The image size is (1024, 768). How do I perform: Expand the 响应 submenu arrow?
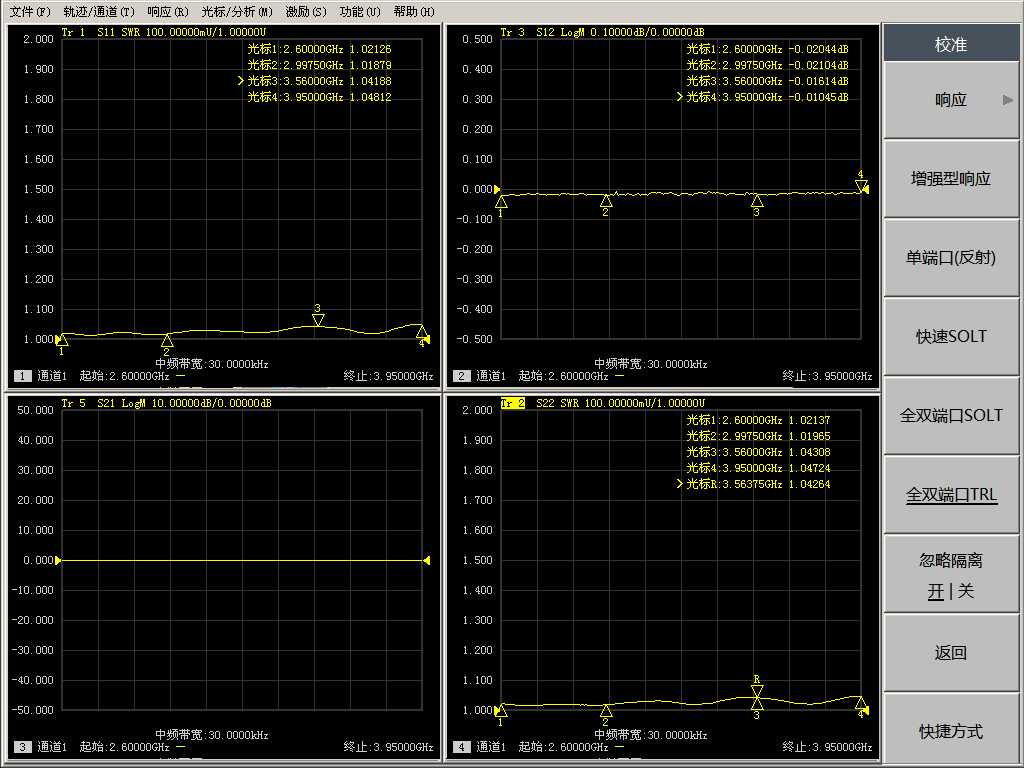click(1008, 100)
